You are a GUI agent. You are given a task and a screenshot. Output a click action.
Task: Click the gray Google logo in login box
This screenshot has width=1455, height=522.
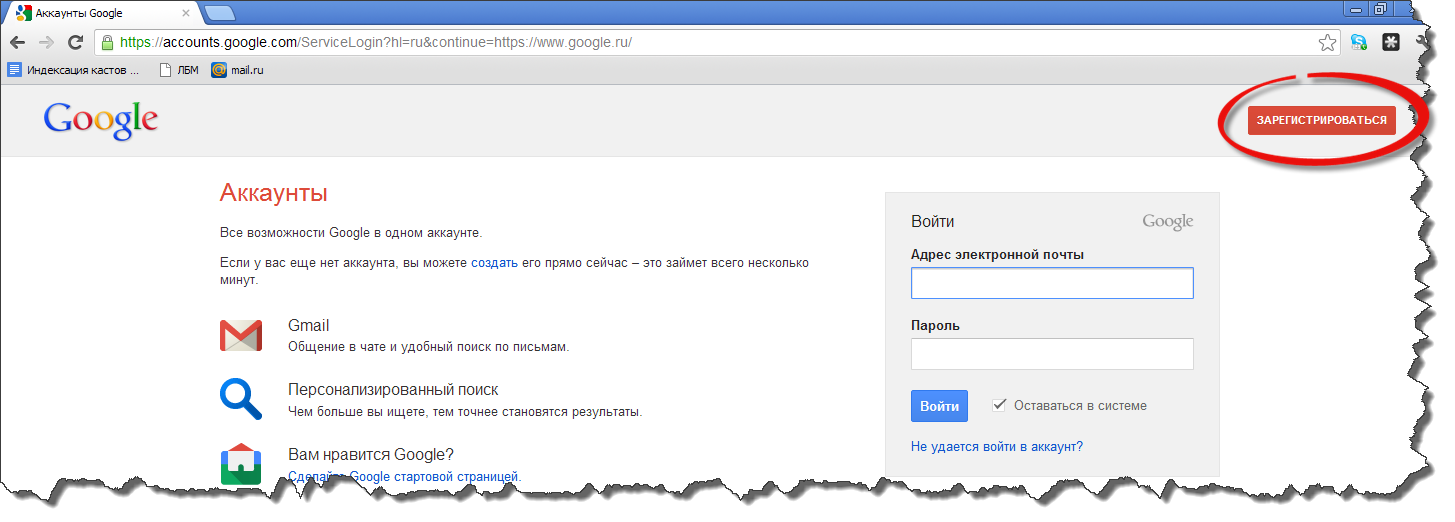coord(1168,221)
